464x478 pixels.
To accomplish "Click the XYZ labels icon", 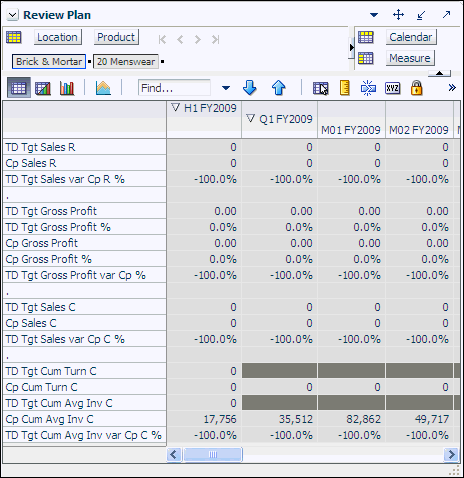I will pyautogui.click(x=392, y=88).
